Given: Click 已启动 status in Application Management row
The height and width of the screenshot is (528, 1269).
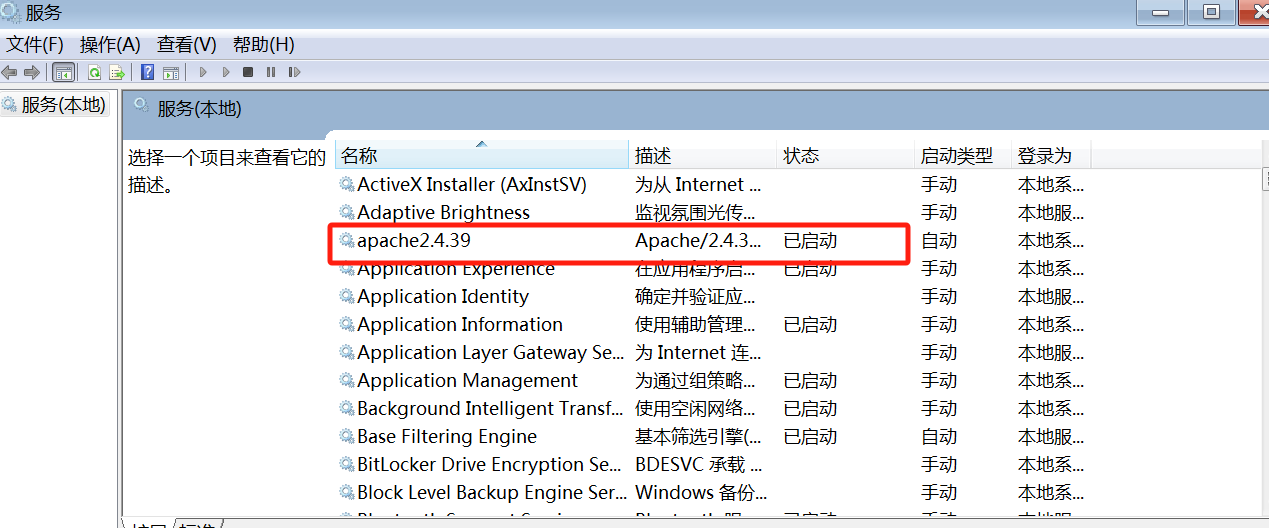Looking at the screenshot, I should coord(810,380).
